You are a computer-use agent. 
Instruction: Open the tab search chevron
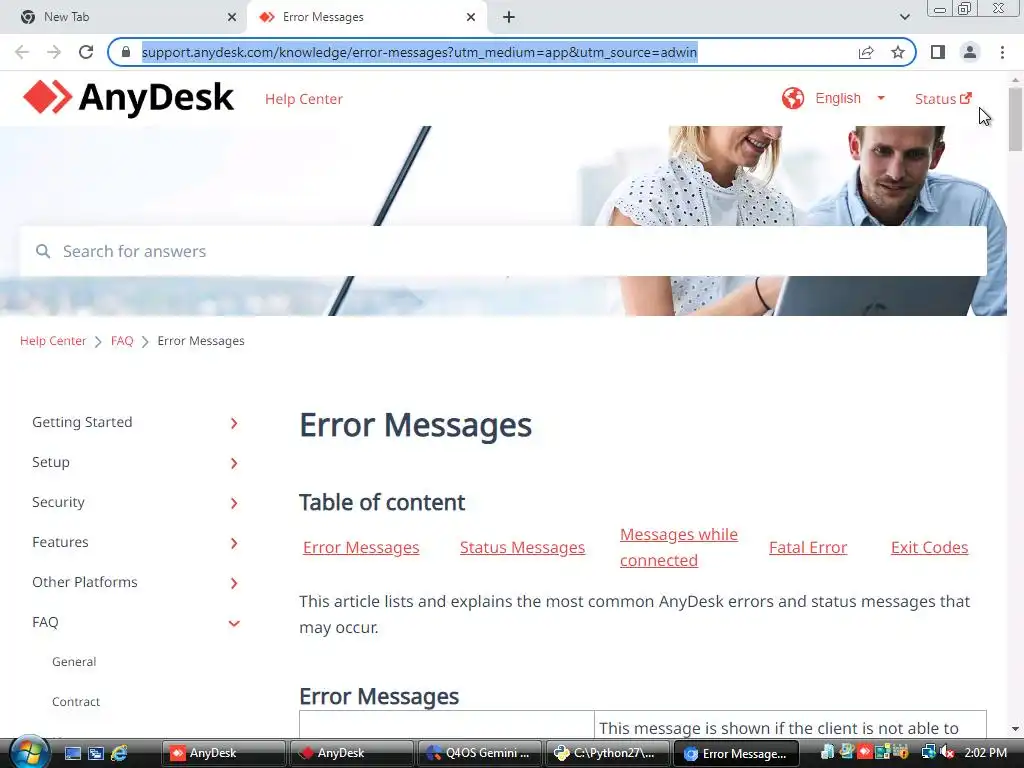[904, 17]
